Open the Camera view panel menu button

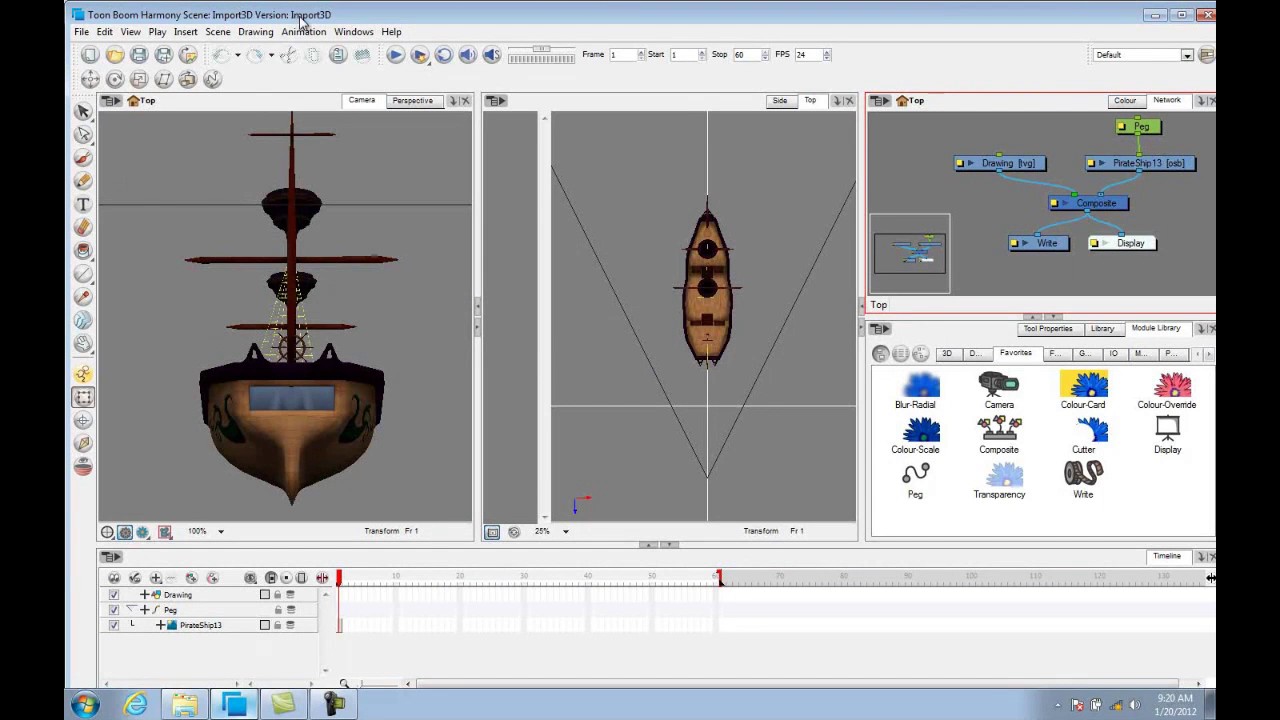tap(110, 101)
